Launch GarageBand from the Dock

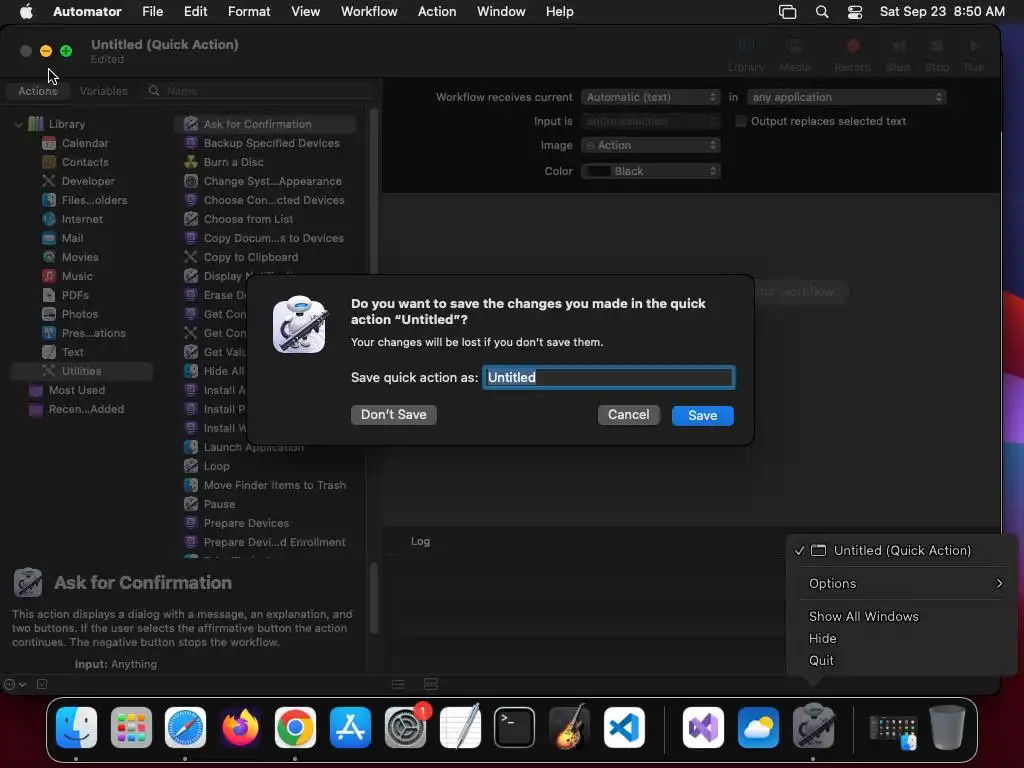click(x=569, y=727)
